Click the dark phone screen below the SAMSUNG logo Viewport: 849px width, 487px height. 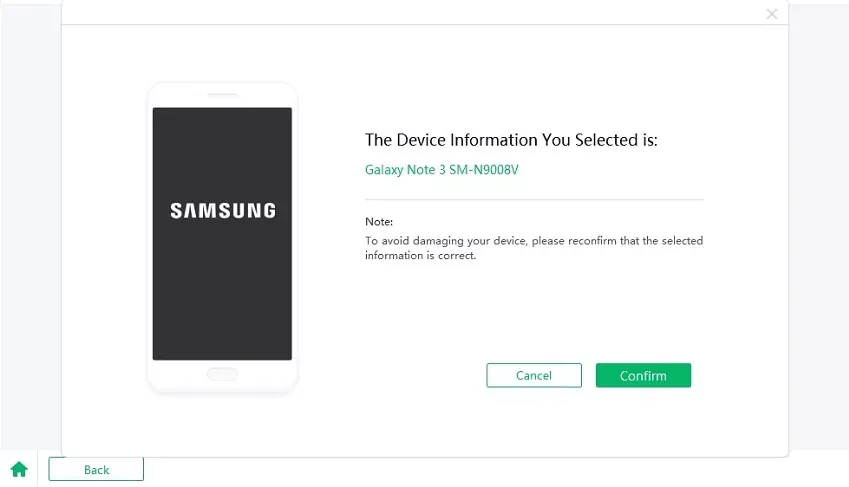pos(222,290)
